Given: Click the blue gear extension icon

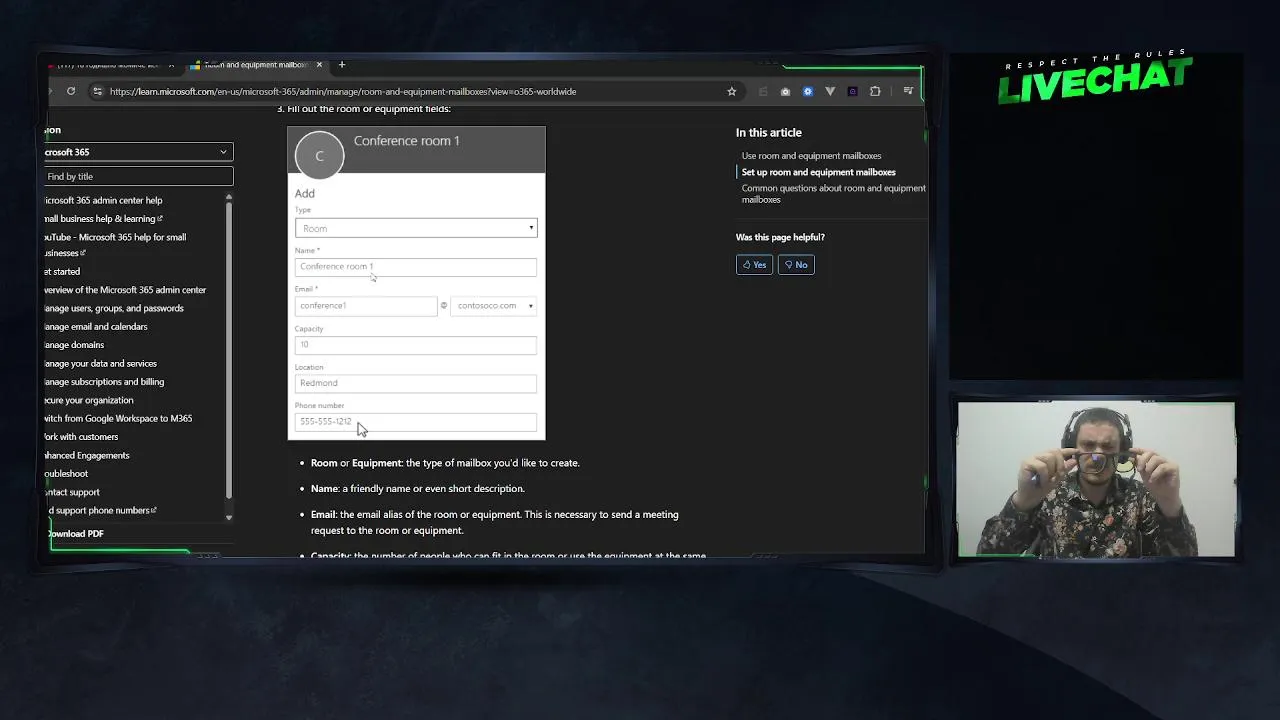Looking at the screenshot, I should (807, 91).
